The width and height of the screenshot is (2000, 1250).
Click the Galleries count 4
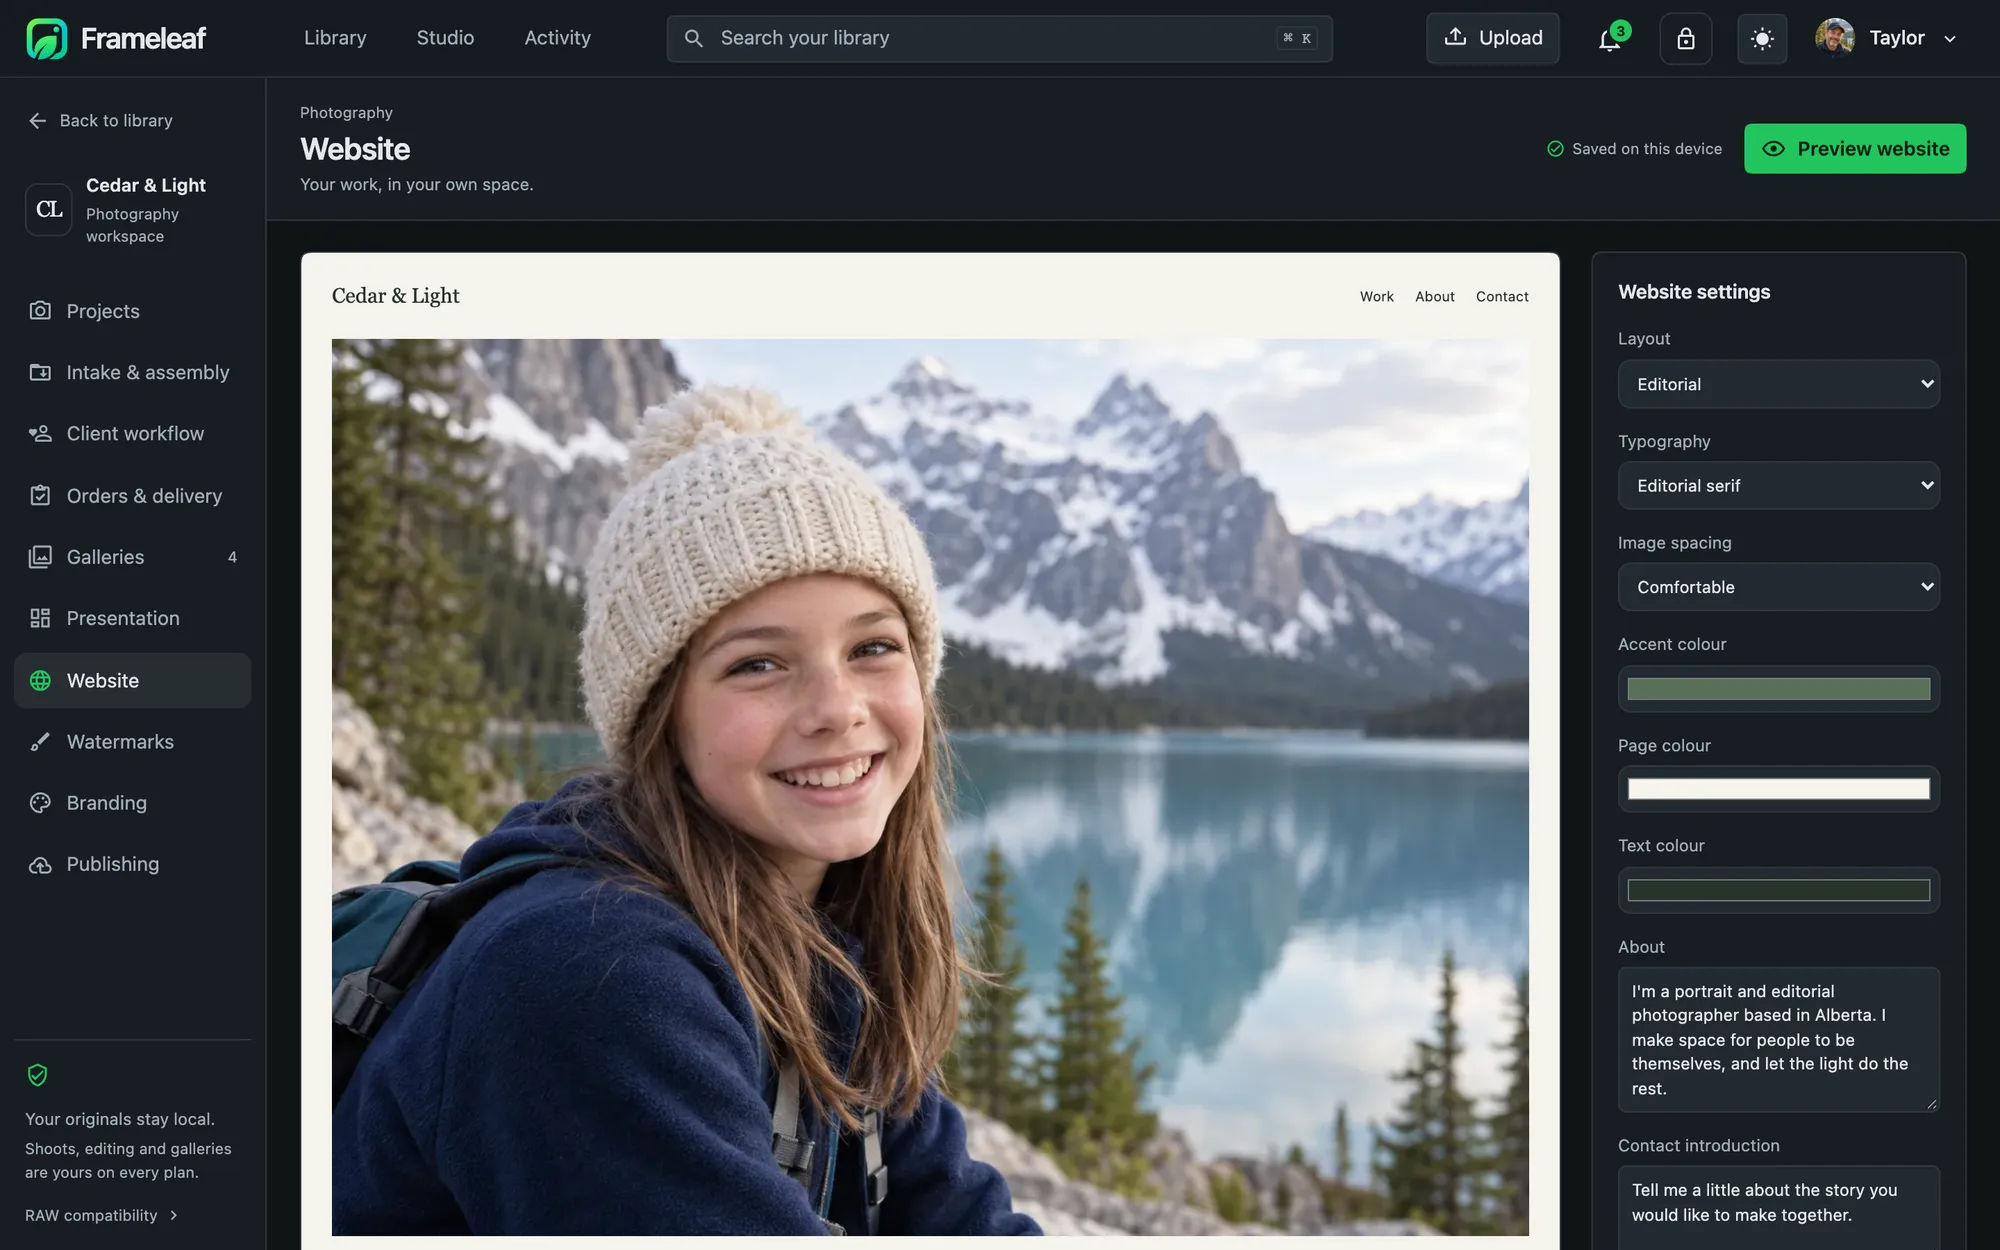[232, 557]
